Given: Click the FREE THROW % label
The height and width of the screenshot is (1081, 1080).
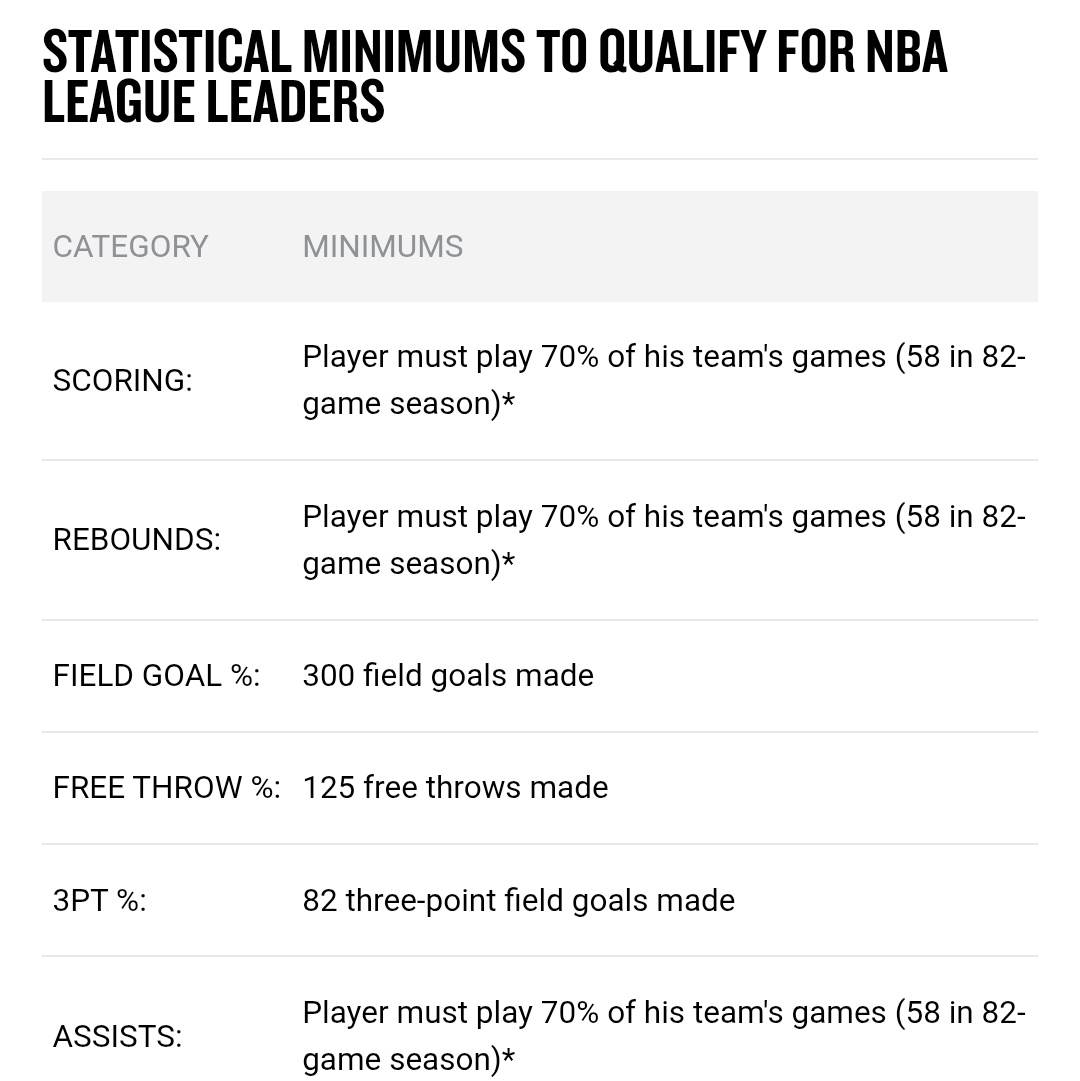Looking at the screenshot, I should [167, 787].
